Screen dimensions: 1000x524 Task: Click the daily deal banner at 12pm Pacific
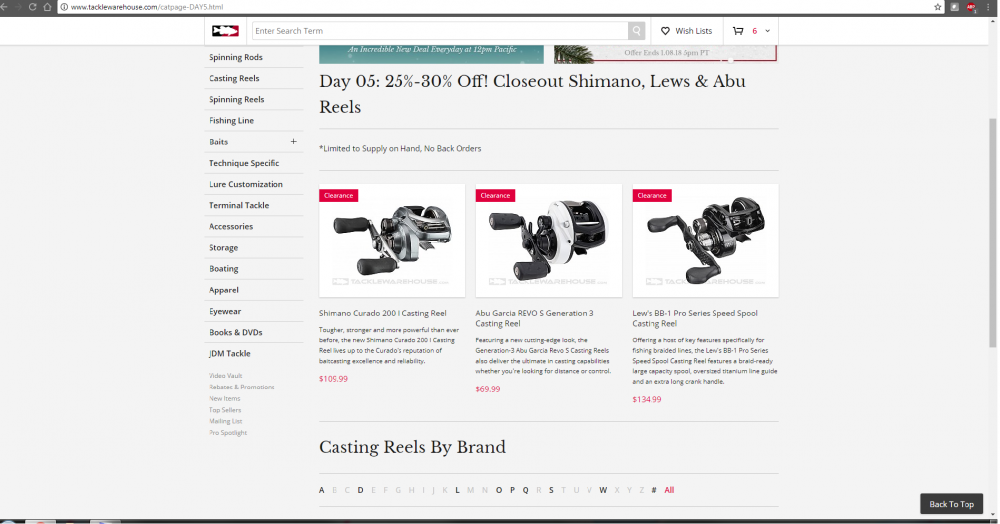pyautogui.click(x=432, y=54)
